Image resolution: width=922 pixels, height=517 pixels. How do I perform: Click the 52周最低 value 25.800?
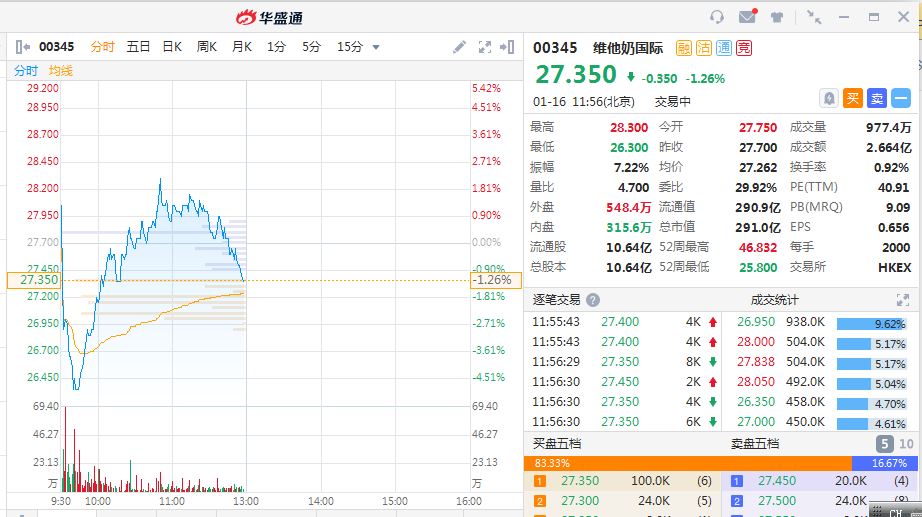758,268
